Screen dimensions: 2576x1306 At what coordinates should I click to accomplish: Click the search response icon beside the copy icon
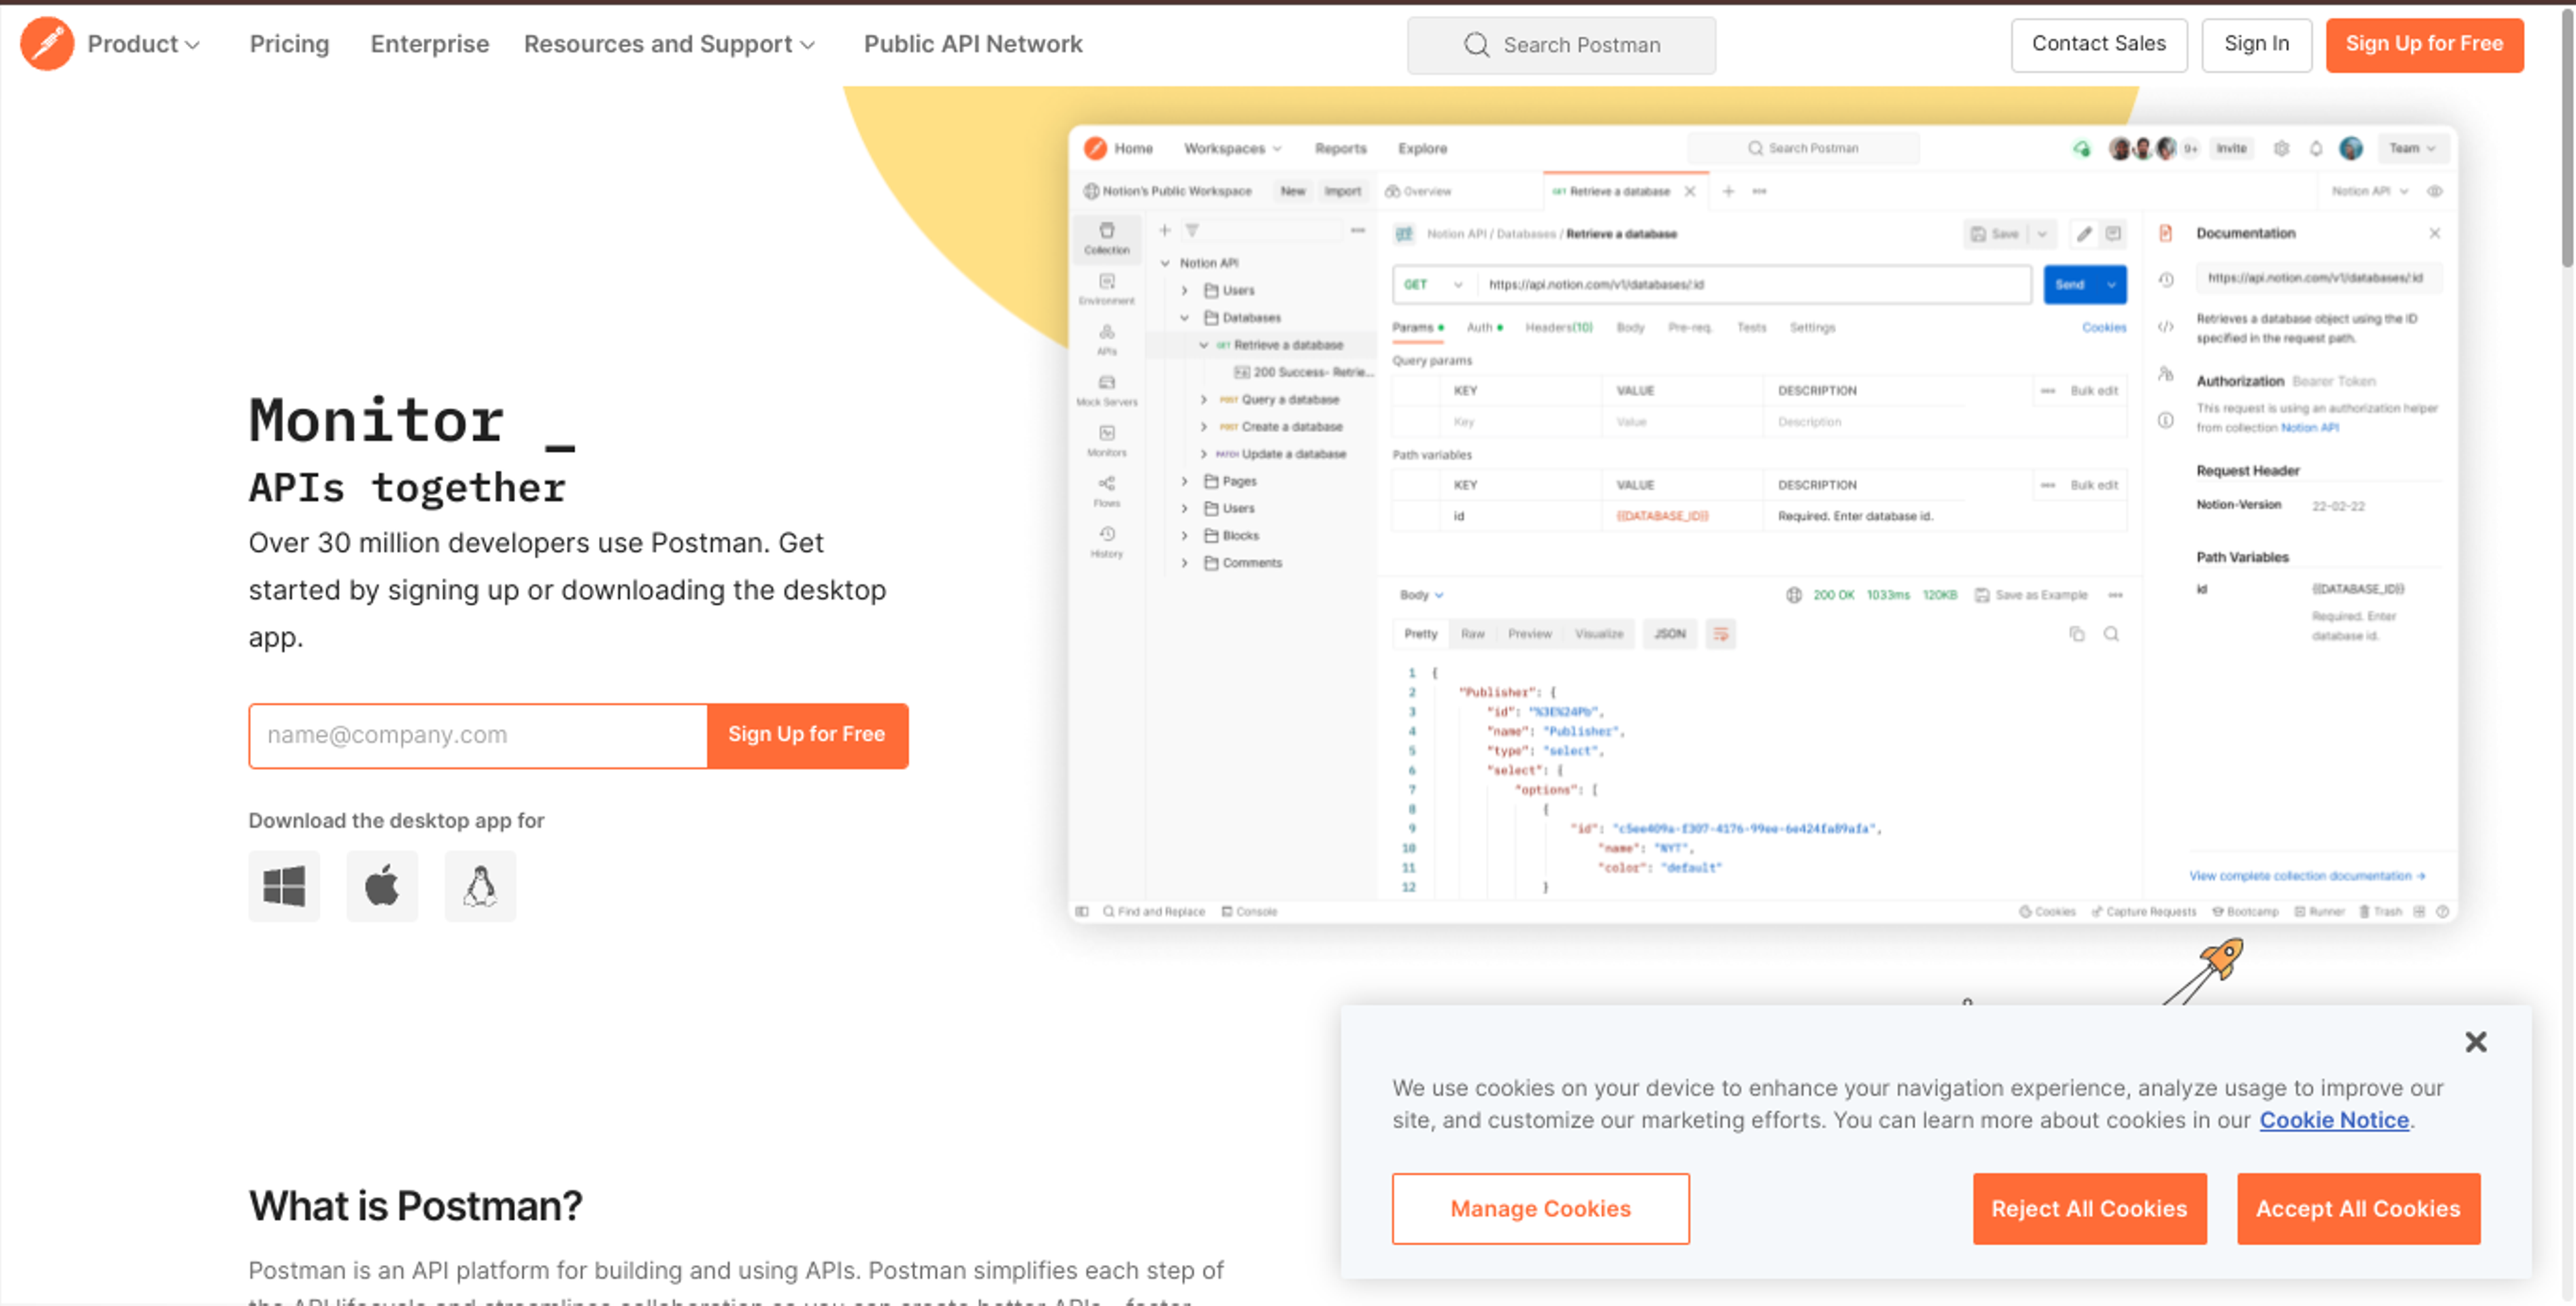pos(2111,634)
